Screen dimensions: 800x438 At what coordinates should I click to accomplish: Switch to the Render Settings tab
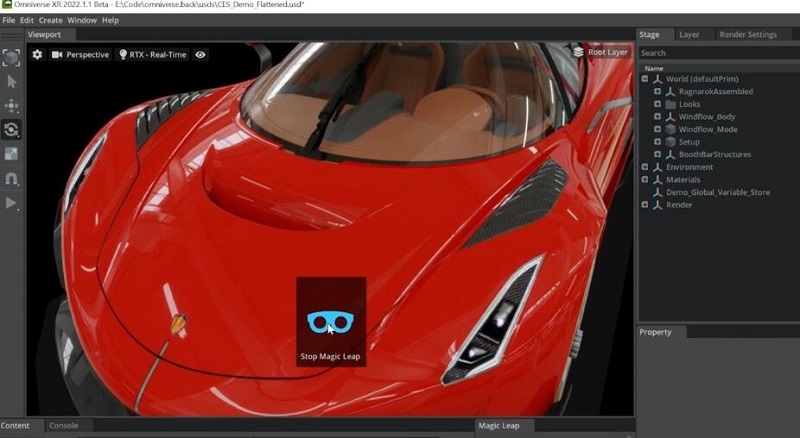click(747, 34)
